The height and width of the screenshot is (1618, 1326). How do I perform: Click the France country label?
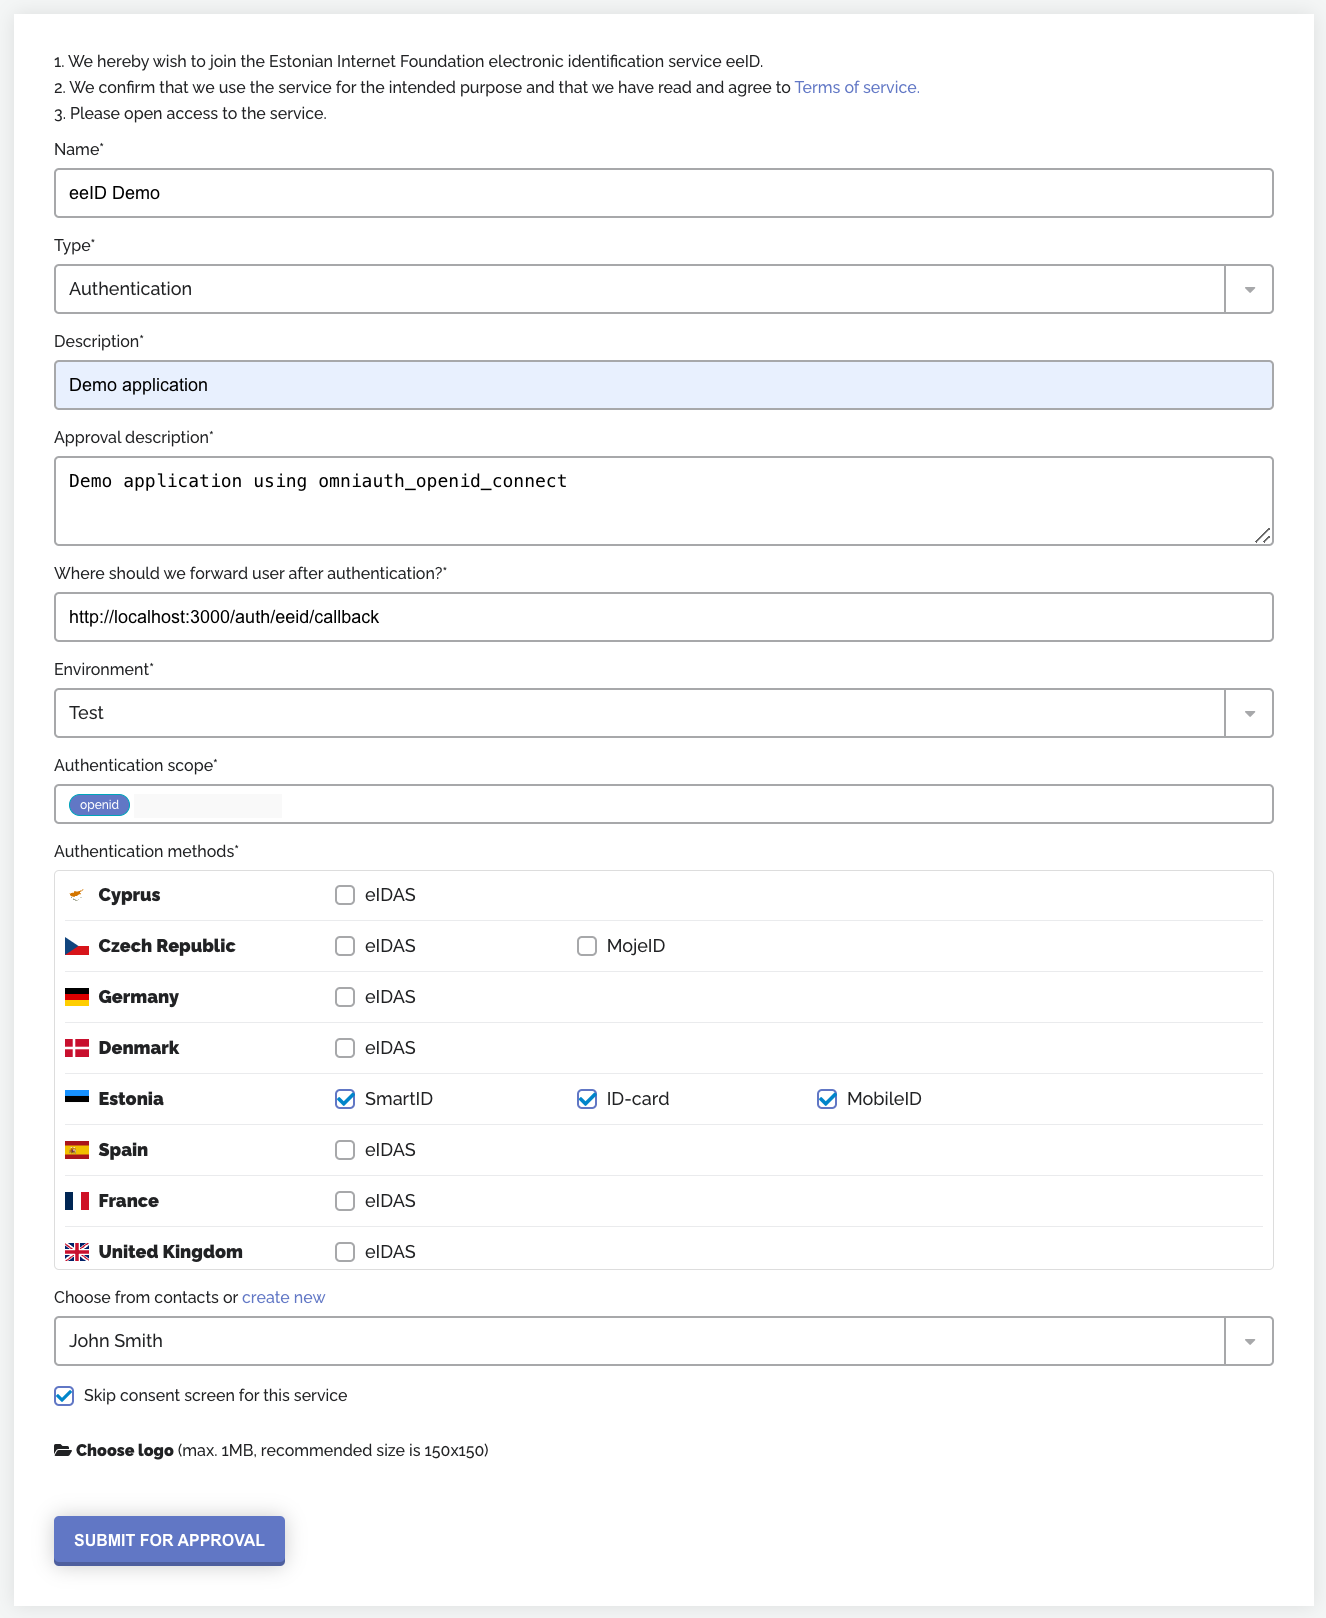[x=129, y=1201]
